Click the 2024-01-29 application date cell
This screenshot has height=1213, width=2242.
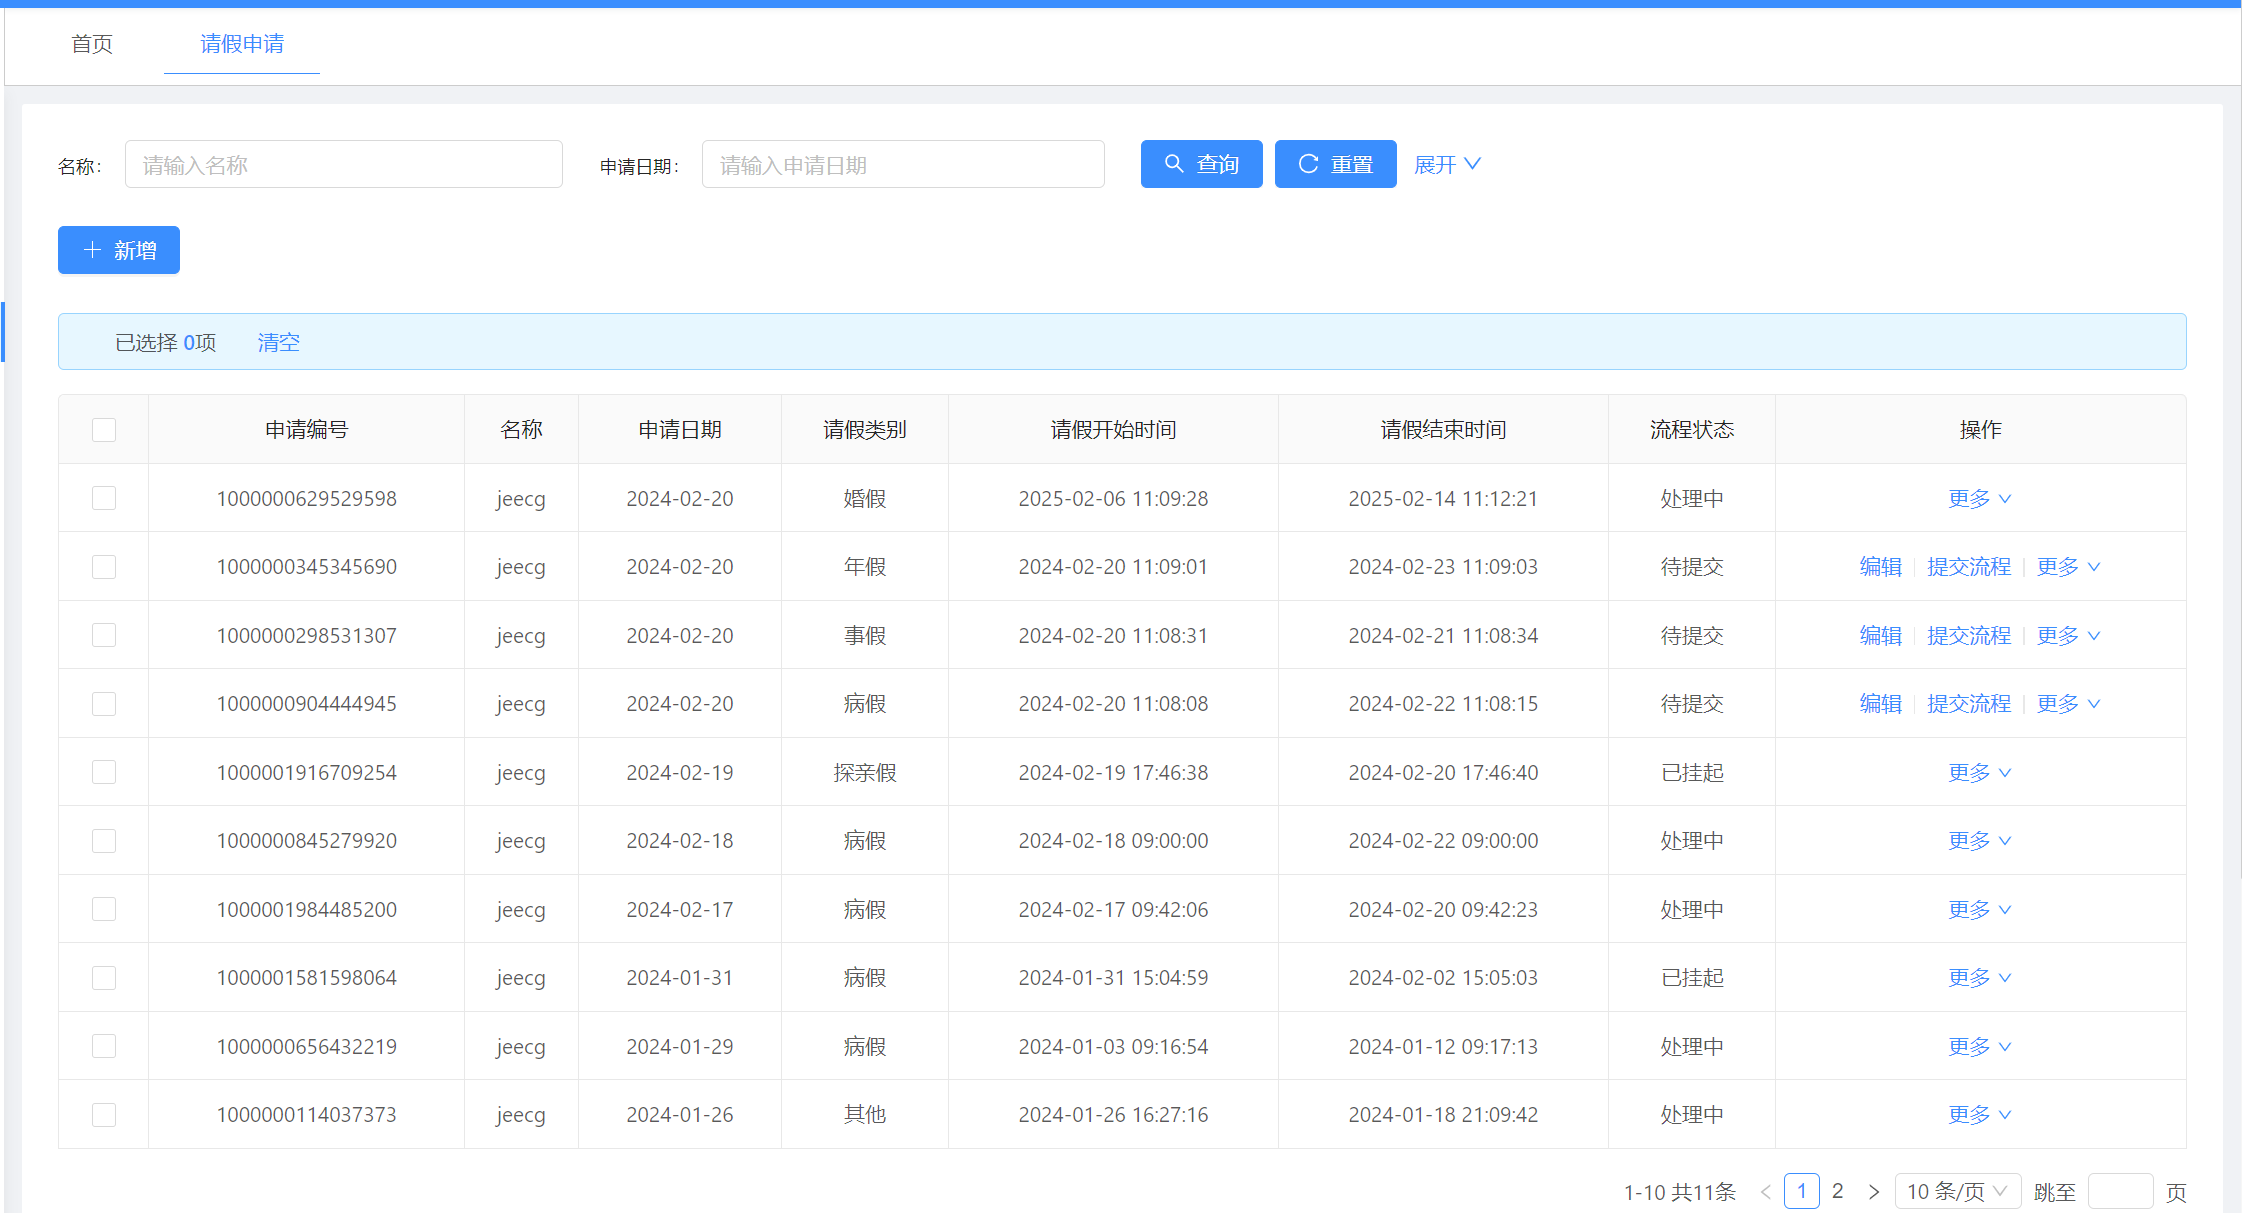pyautogui.click(x=680, y=1046)
